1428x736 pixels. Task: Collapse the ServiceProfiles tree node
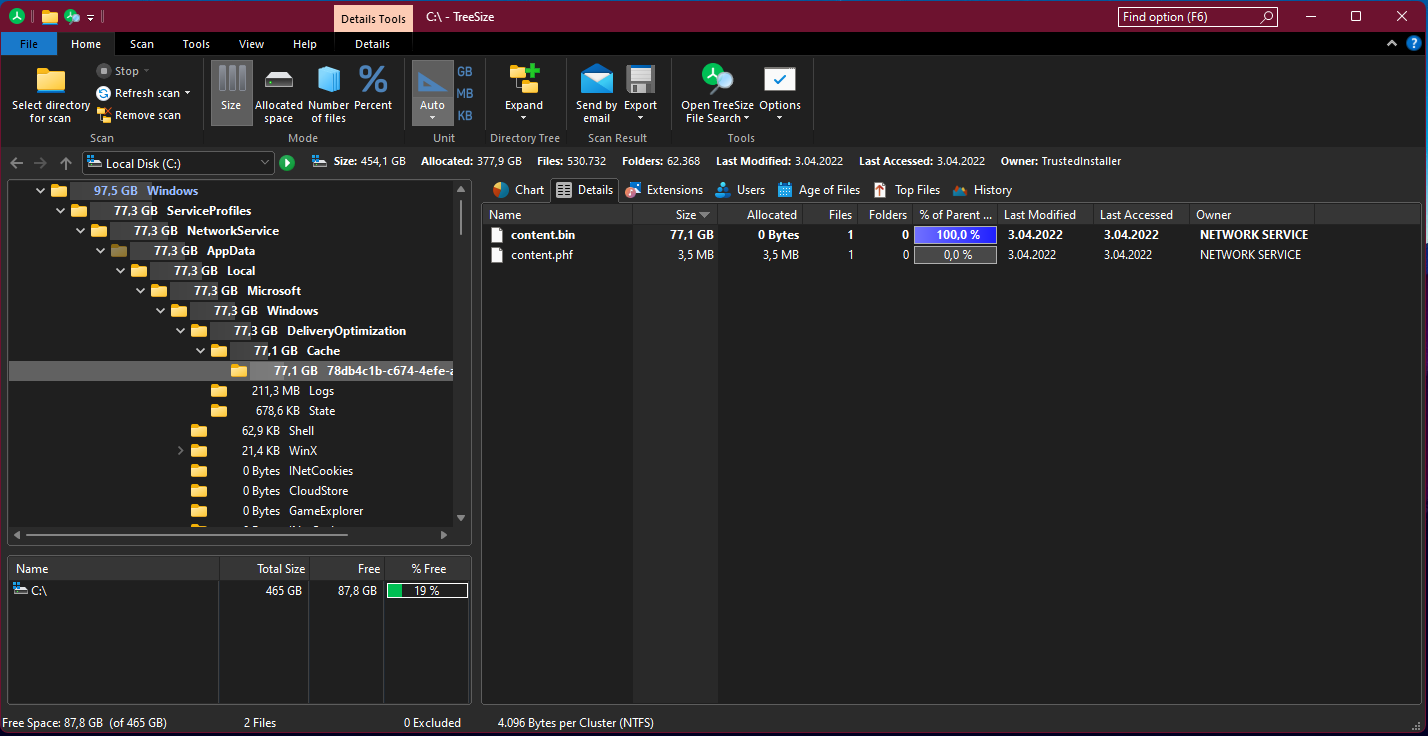(x=60, y=210)
